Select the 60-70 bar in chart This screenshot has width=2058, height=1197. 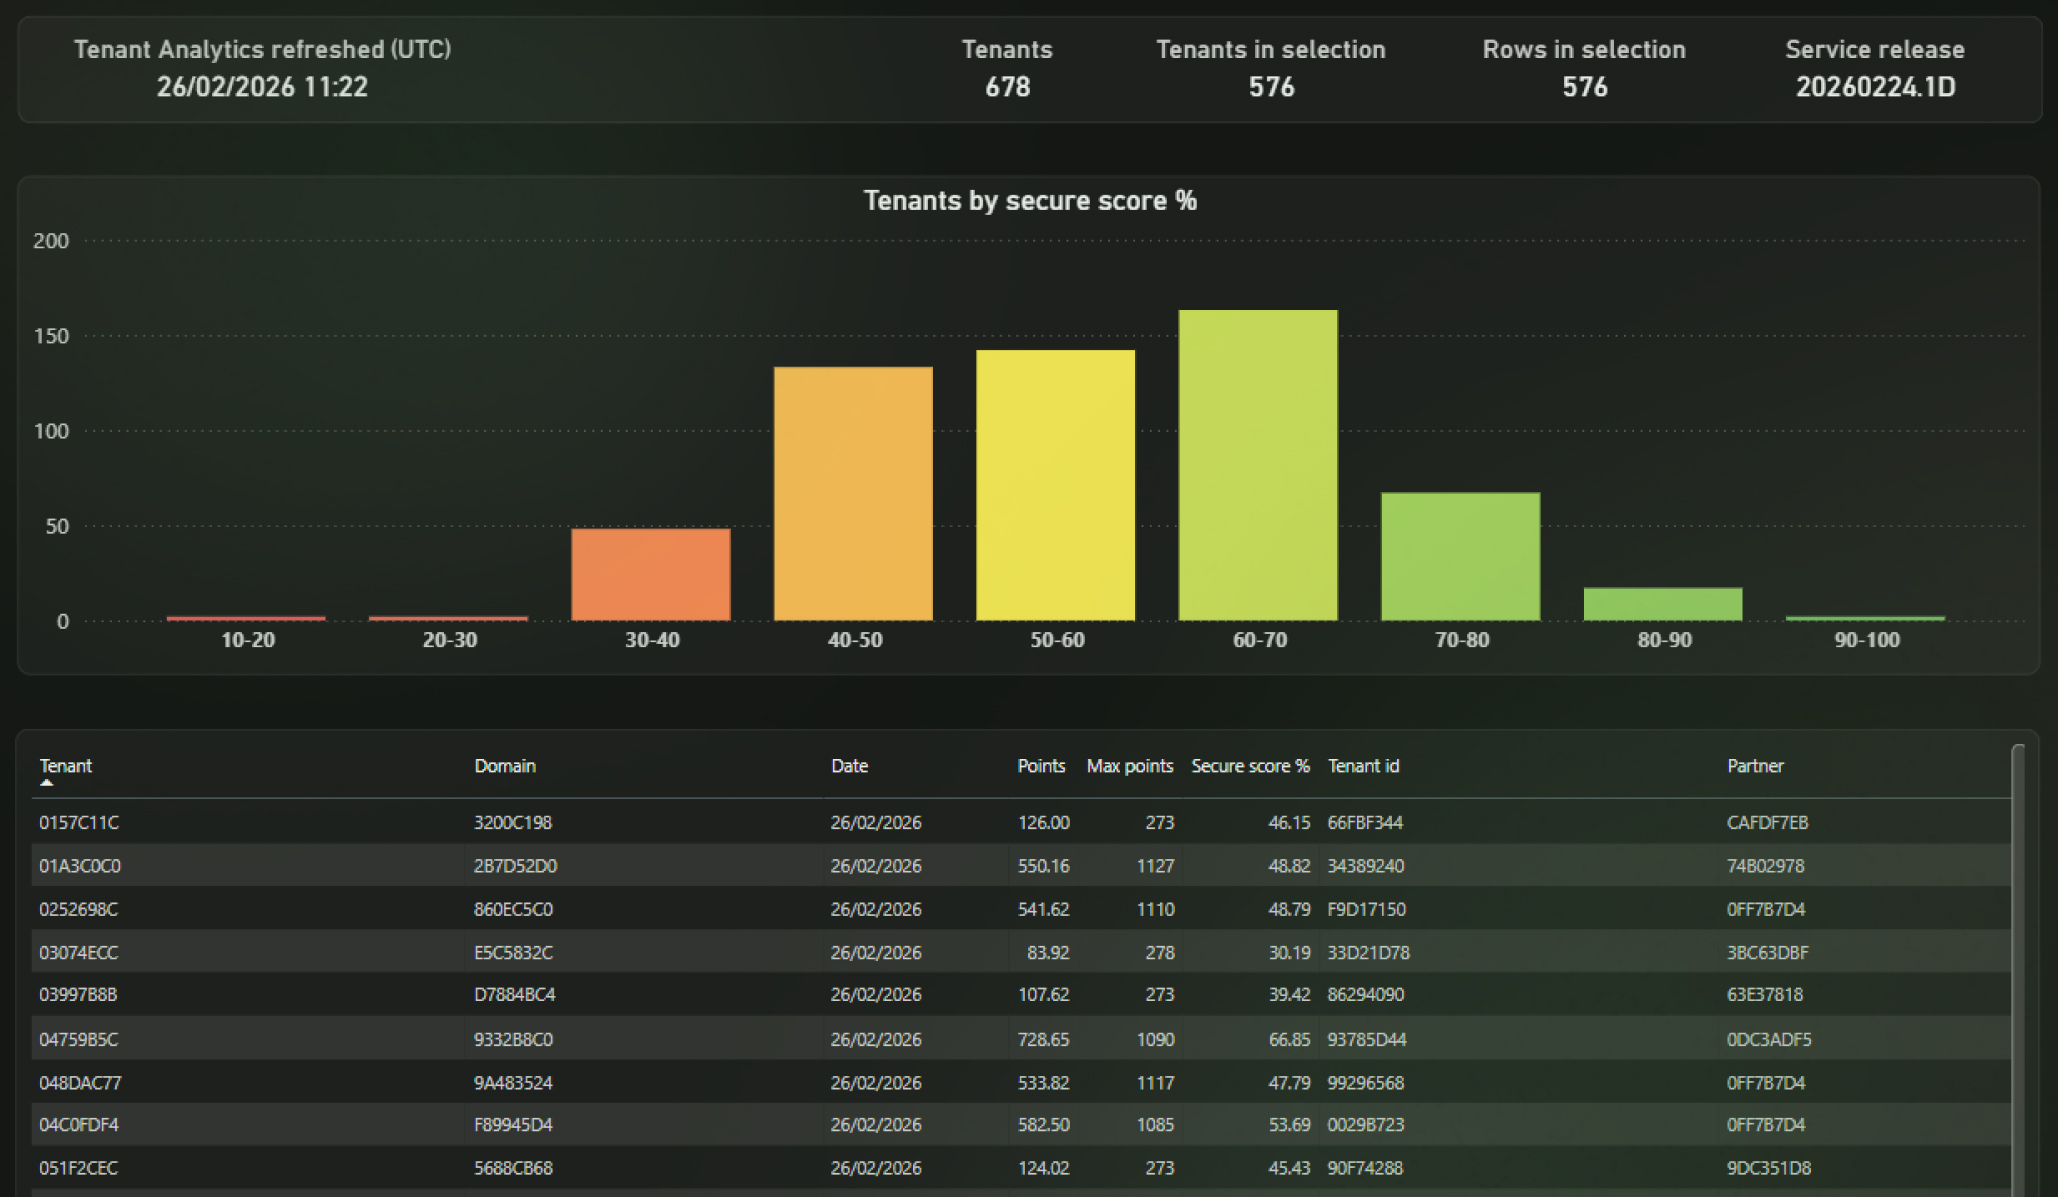pos(1258,465)
